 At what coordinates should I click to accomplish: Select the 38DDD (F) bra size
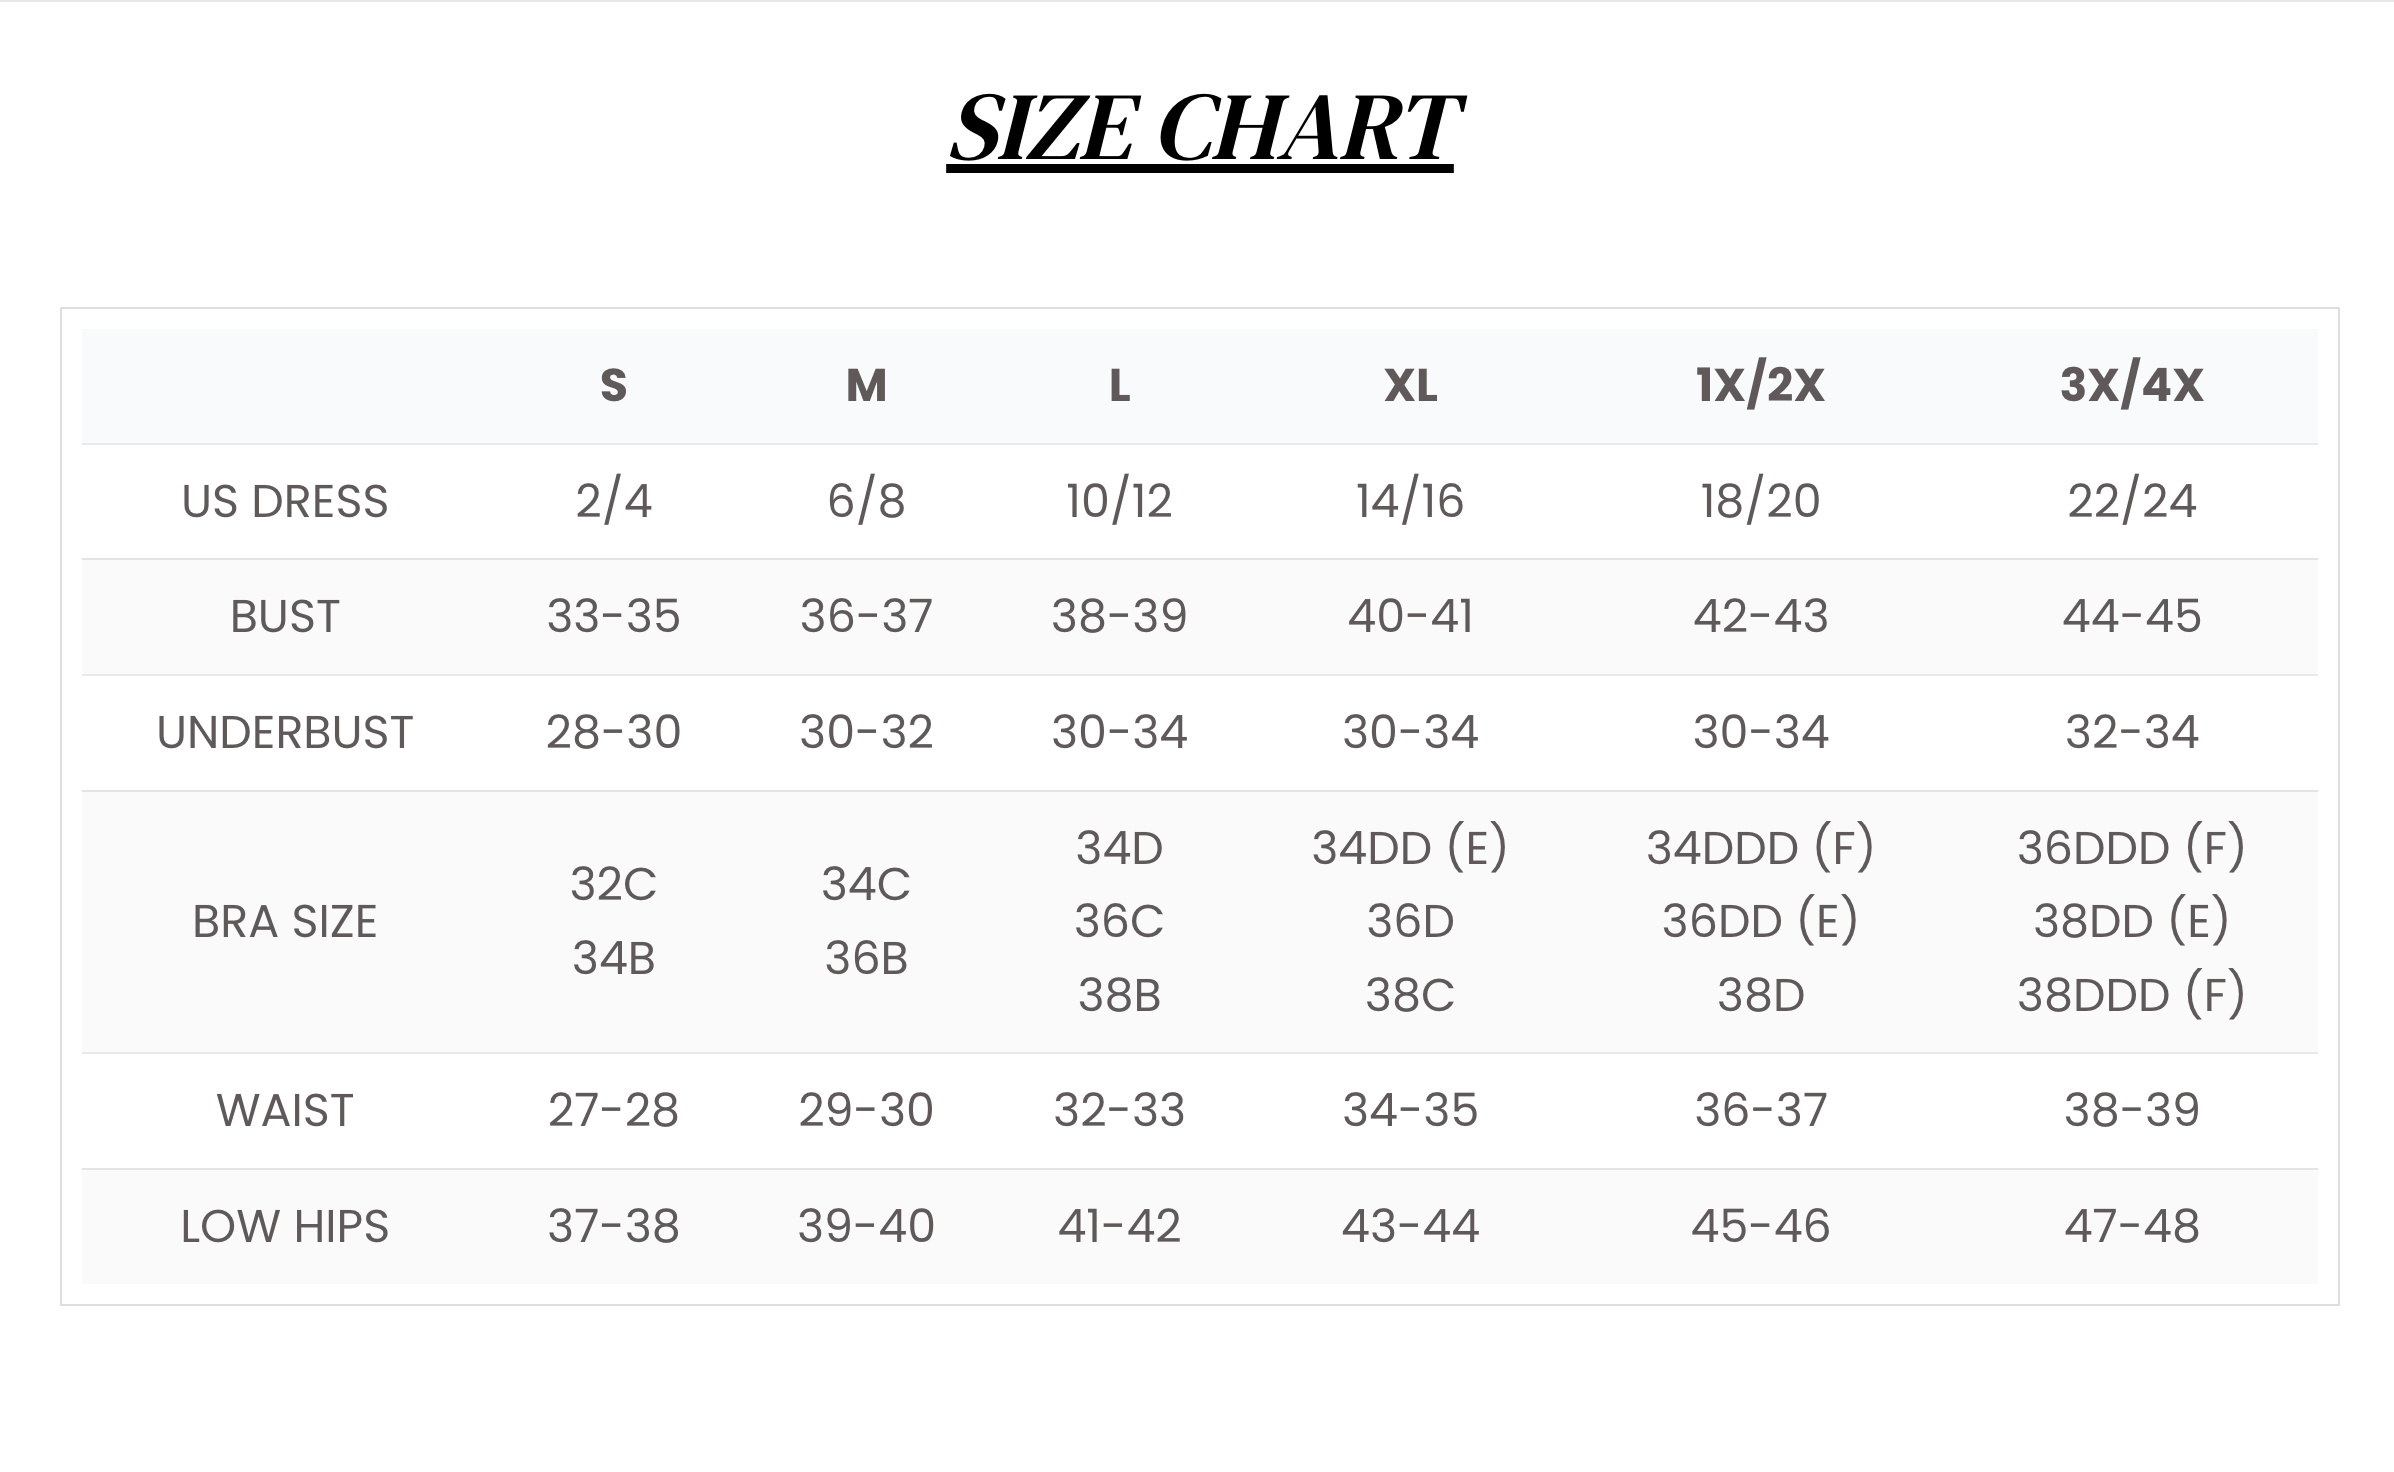pyautogui.click(x=2131, y=995)
